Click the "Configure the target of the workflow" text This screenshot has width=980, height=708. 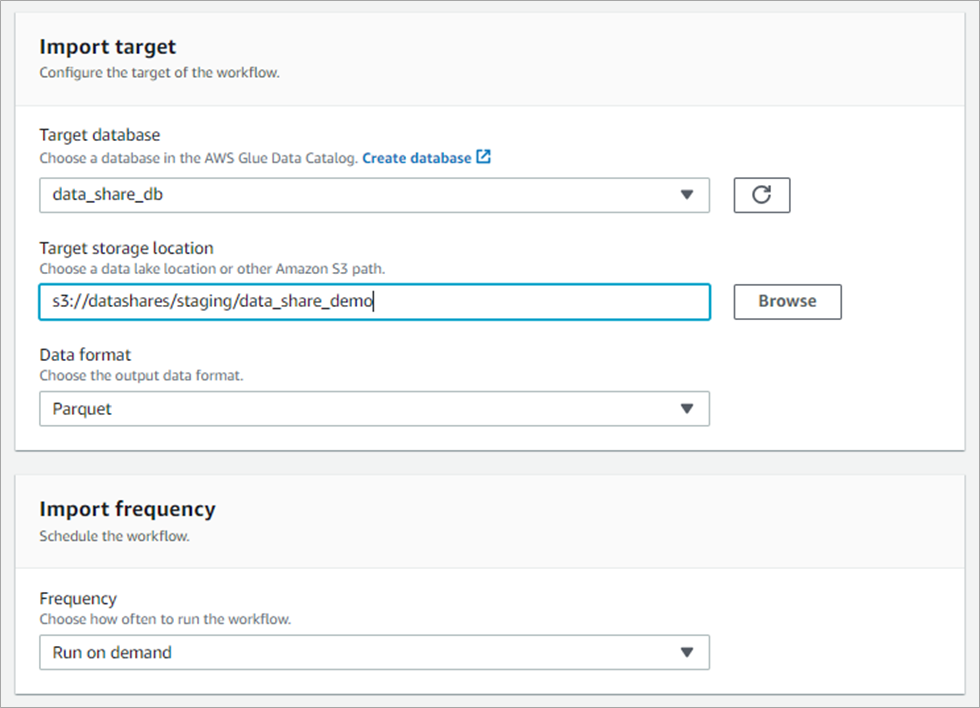159,73
